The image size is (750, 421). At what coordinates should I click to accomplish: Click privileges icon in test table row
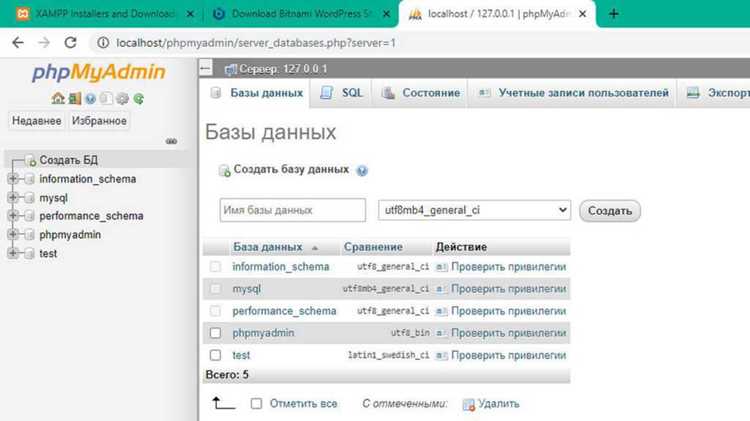441,355
